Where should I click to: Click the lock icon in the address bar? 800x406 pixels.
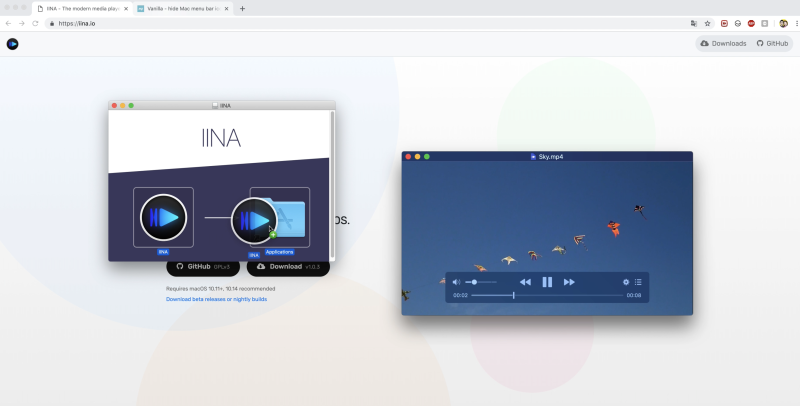(x=52, y=23)
